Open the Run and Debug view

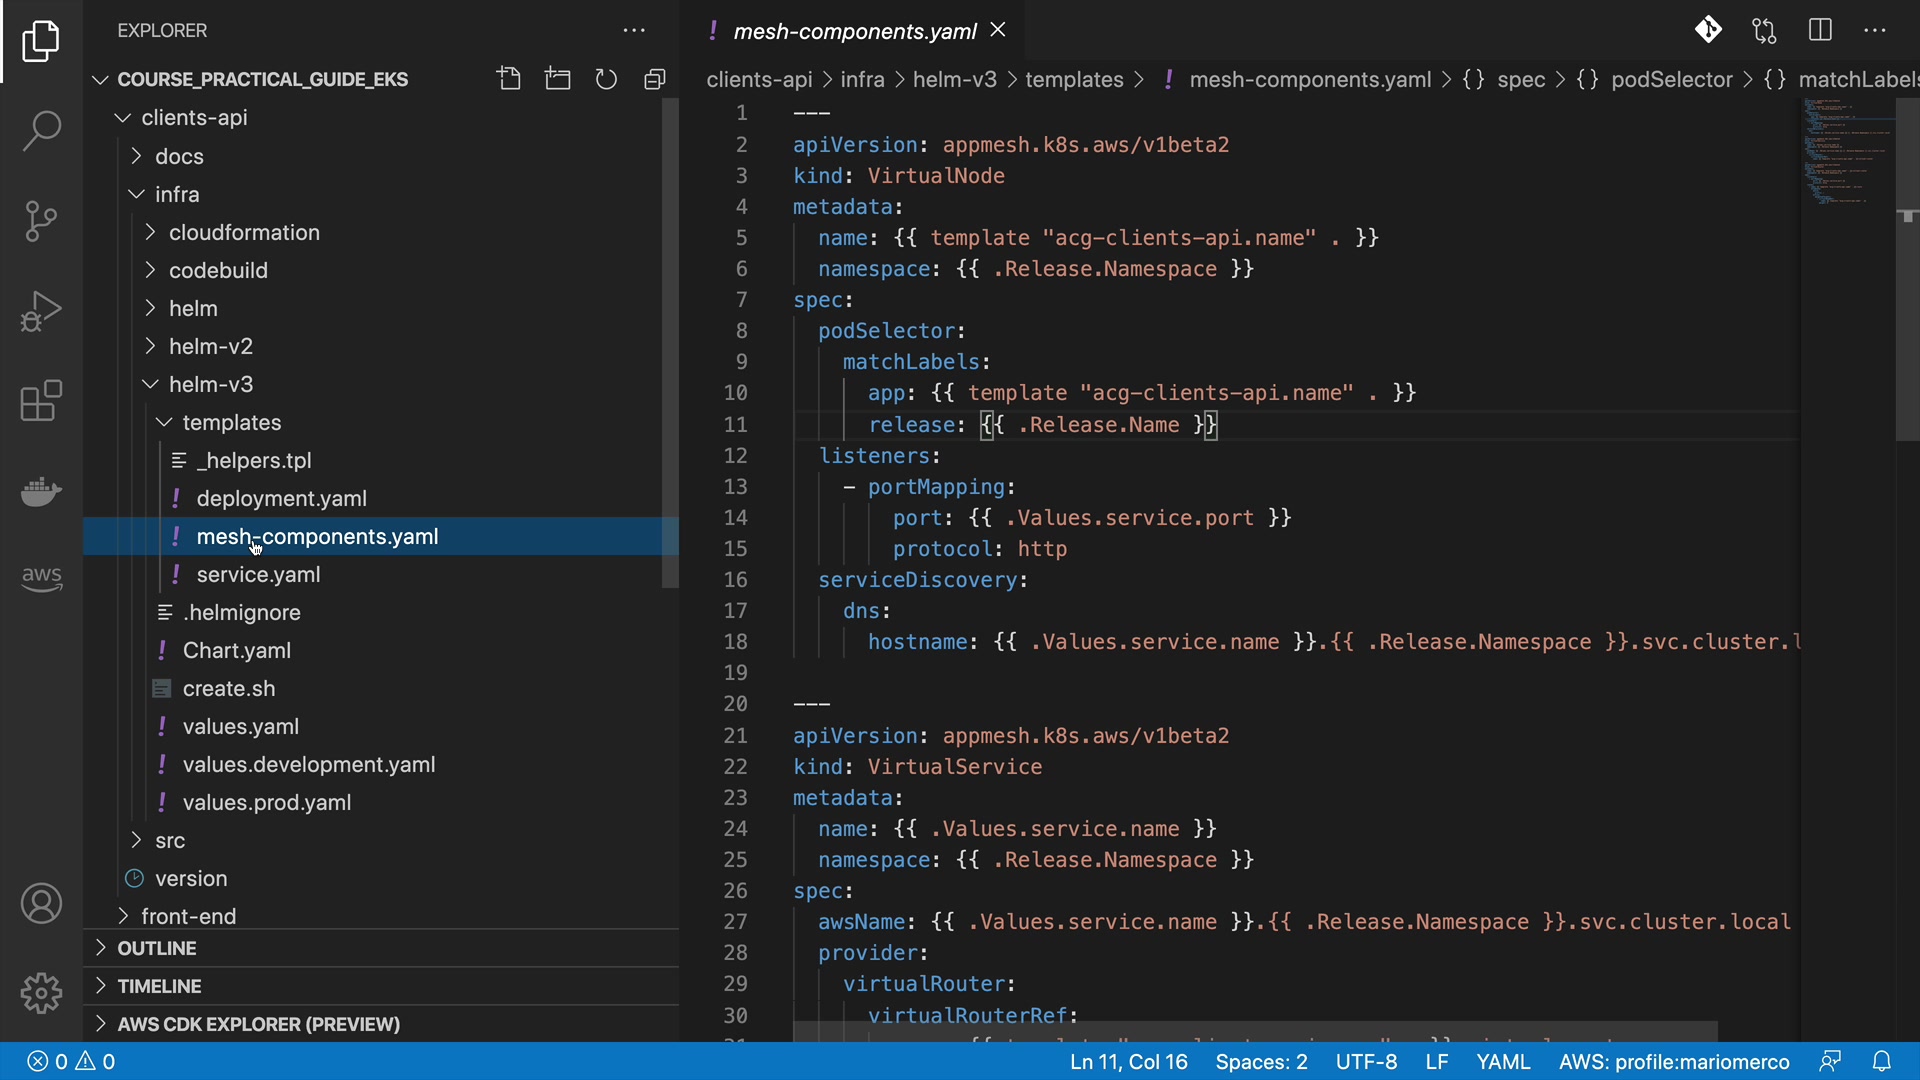pyautogui.click(x=41, y=311)
